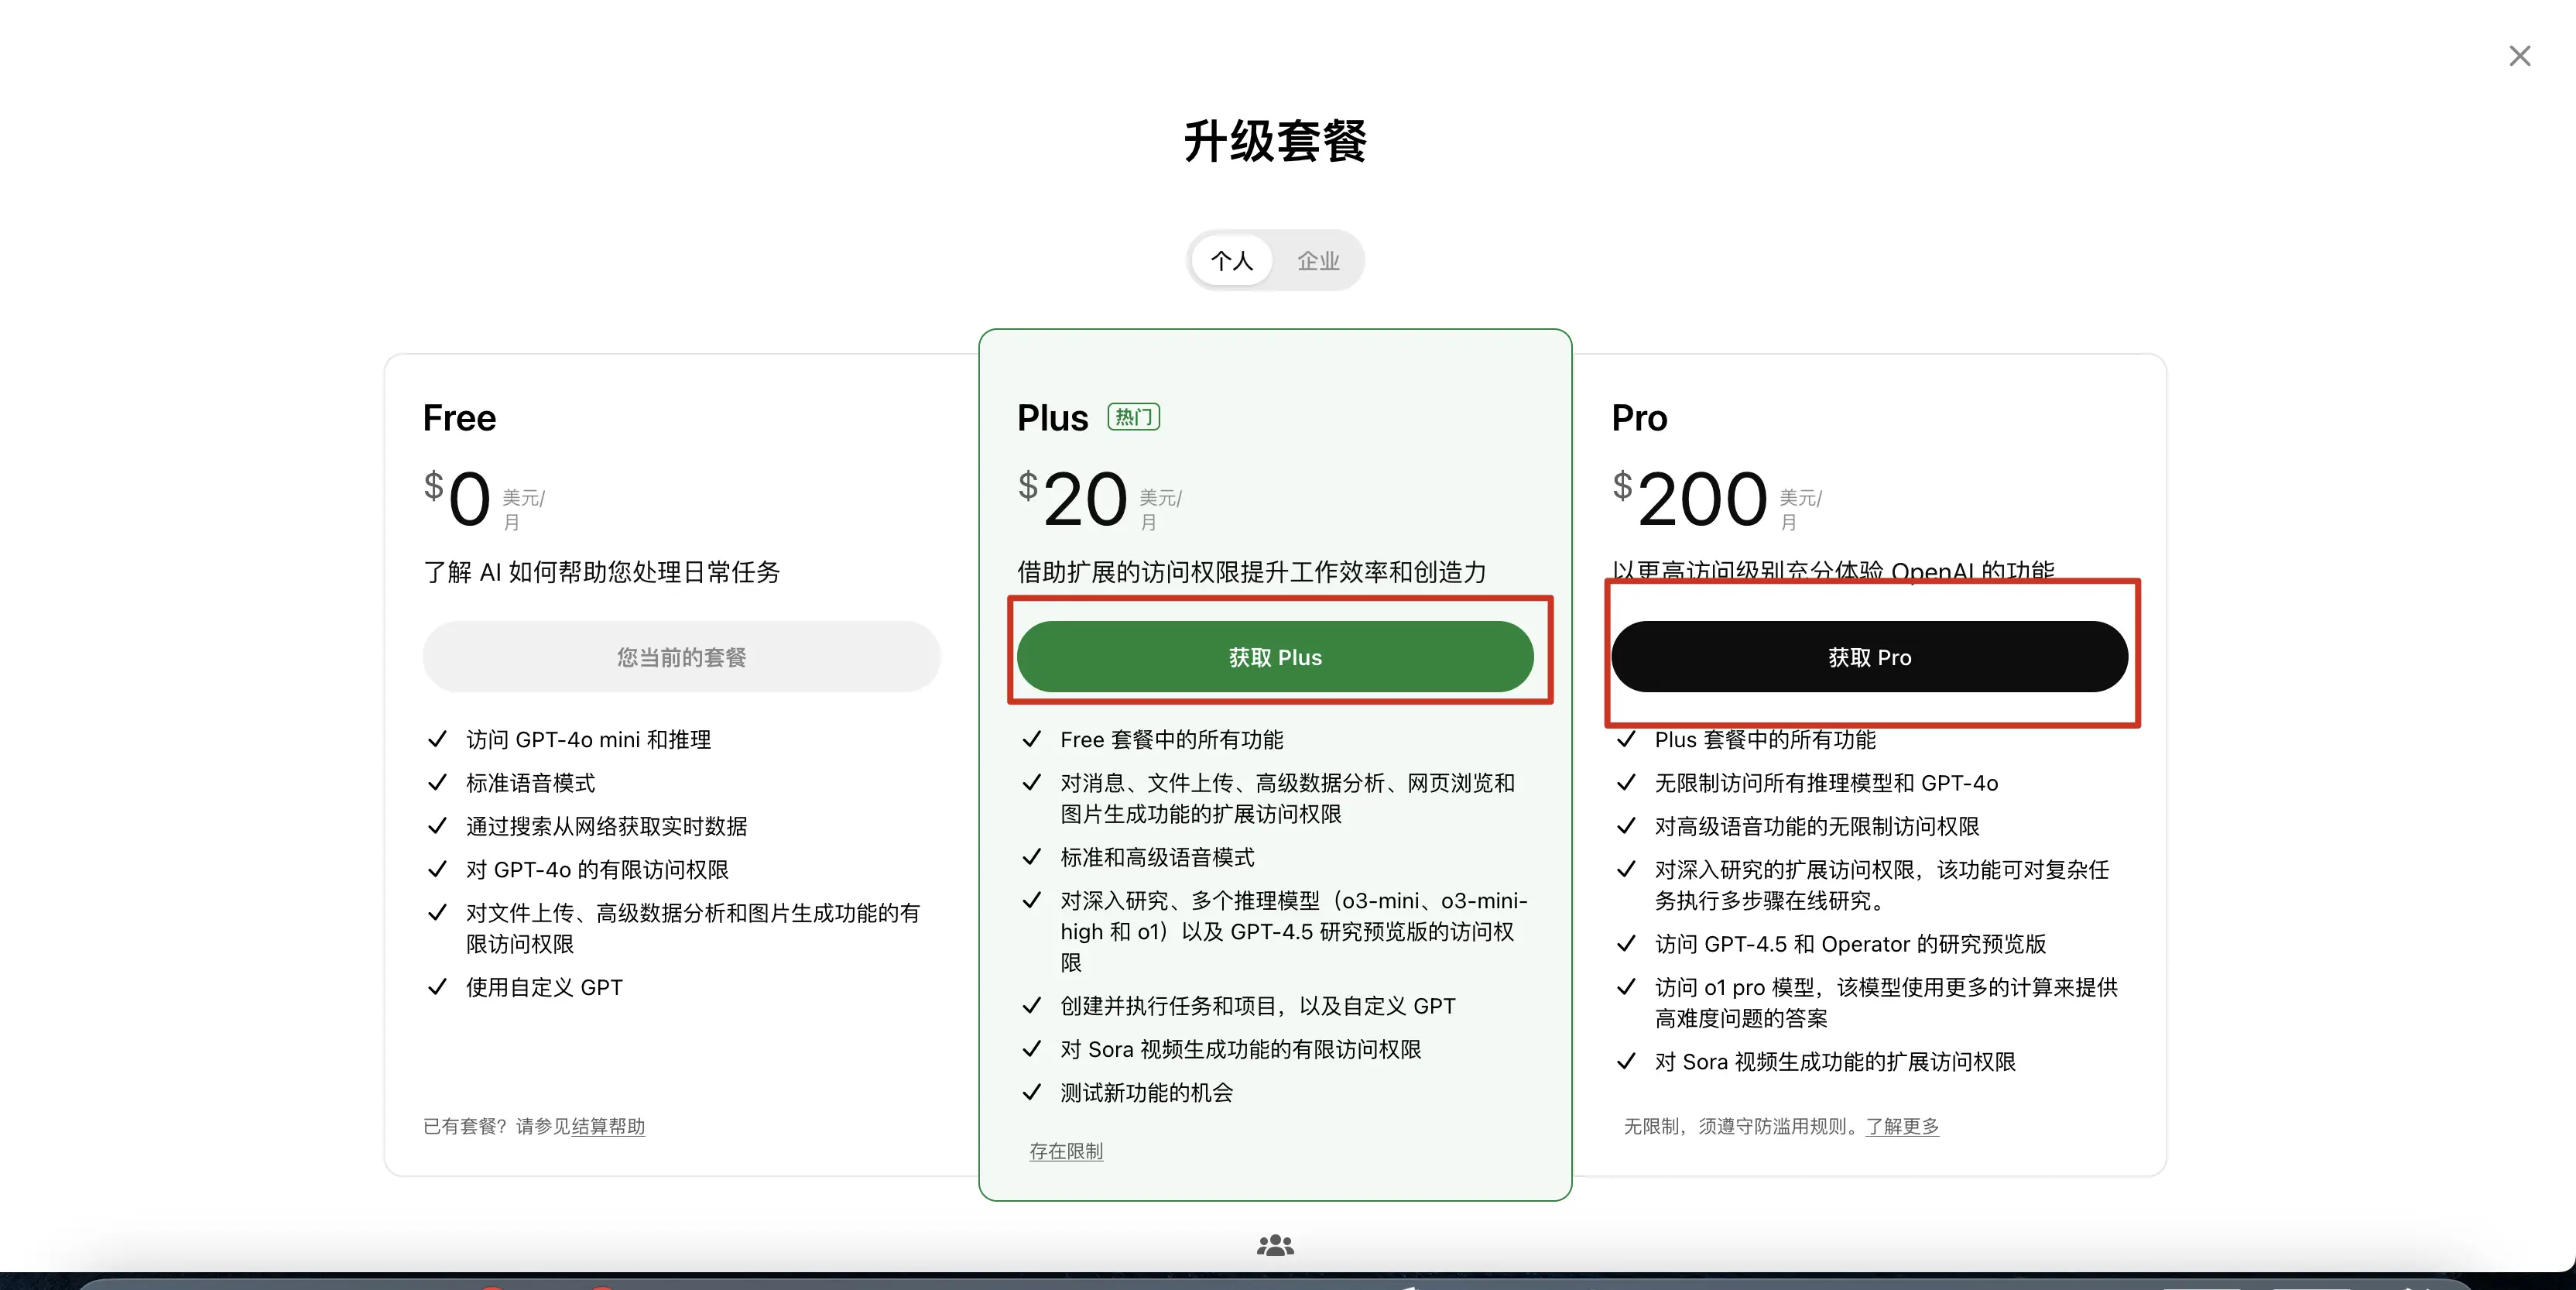The image size is (2576, 1290).
Task: Select the 个人 plan tab
Action: coord(1231,261)
